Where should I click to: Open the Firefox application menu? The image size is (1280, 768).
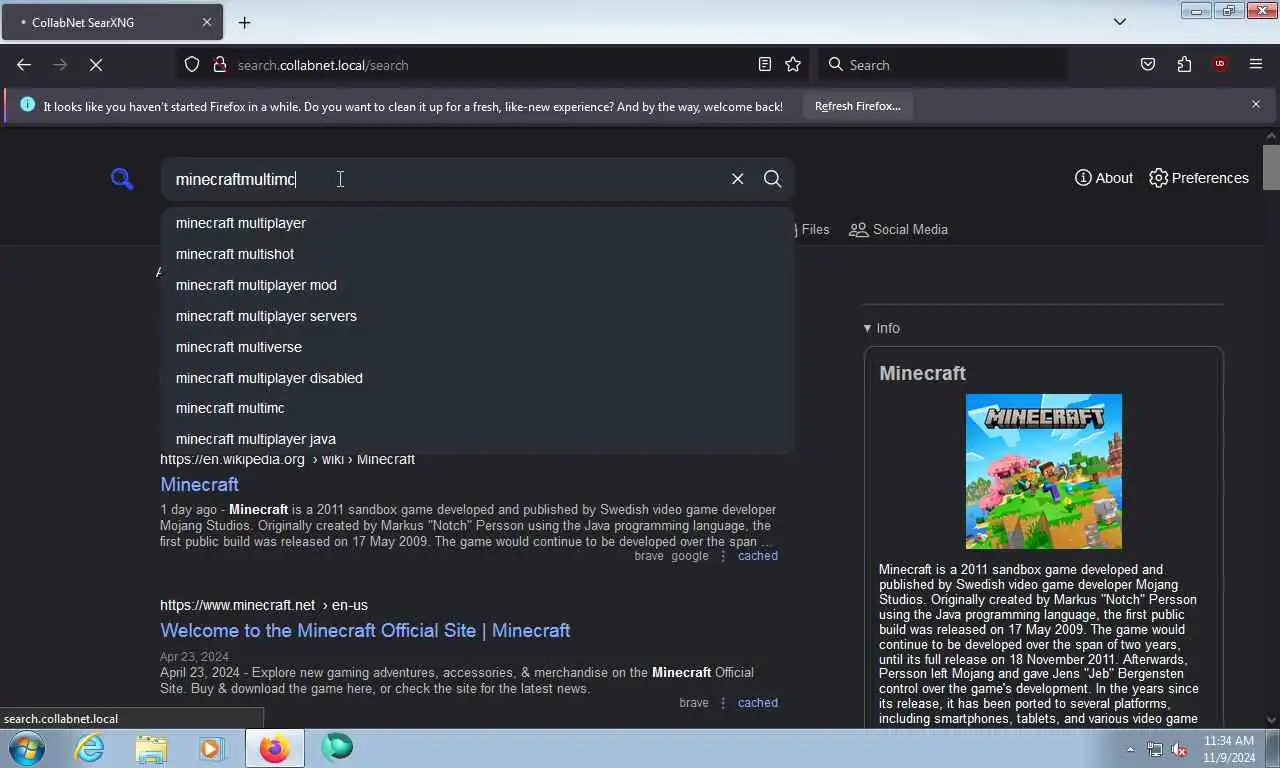[1256, 65]
